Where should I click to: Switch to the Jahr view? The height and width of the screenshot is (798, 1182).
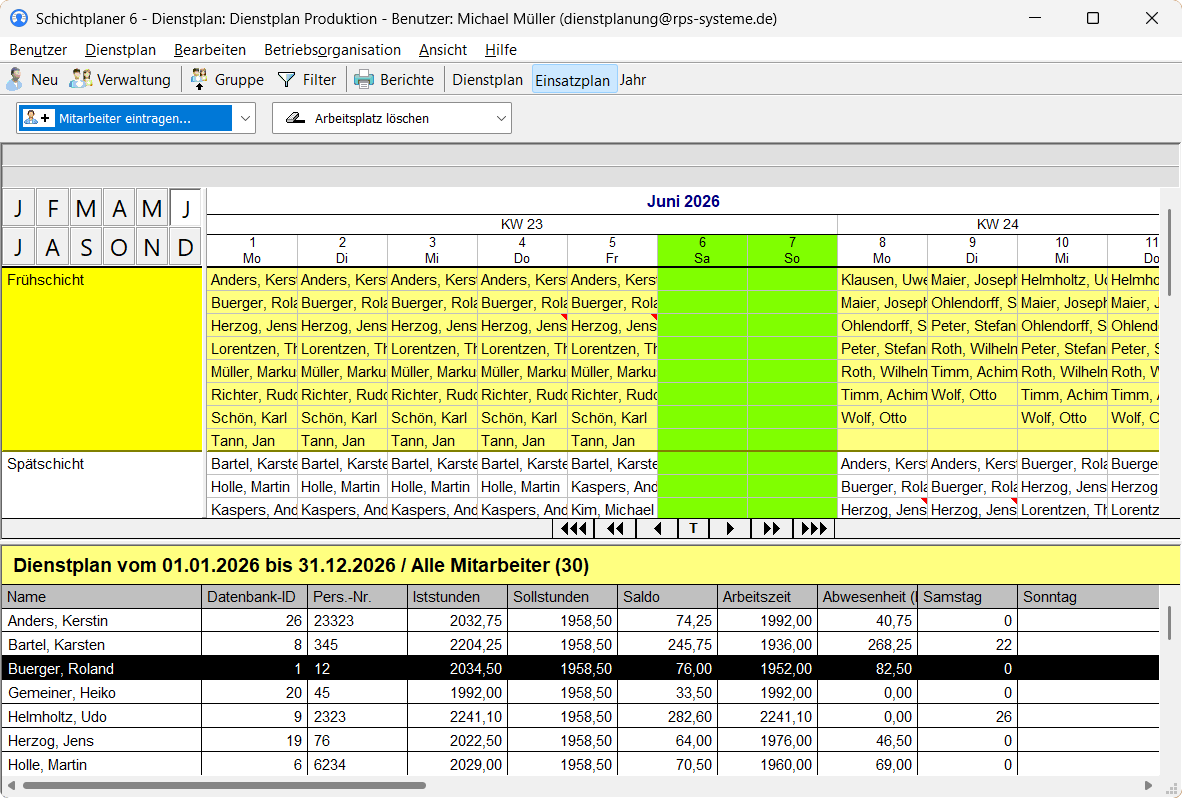633,80
